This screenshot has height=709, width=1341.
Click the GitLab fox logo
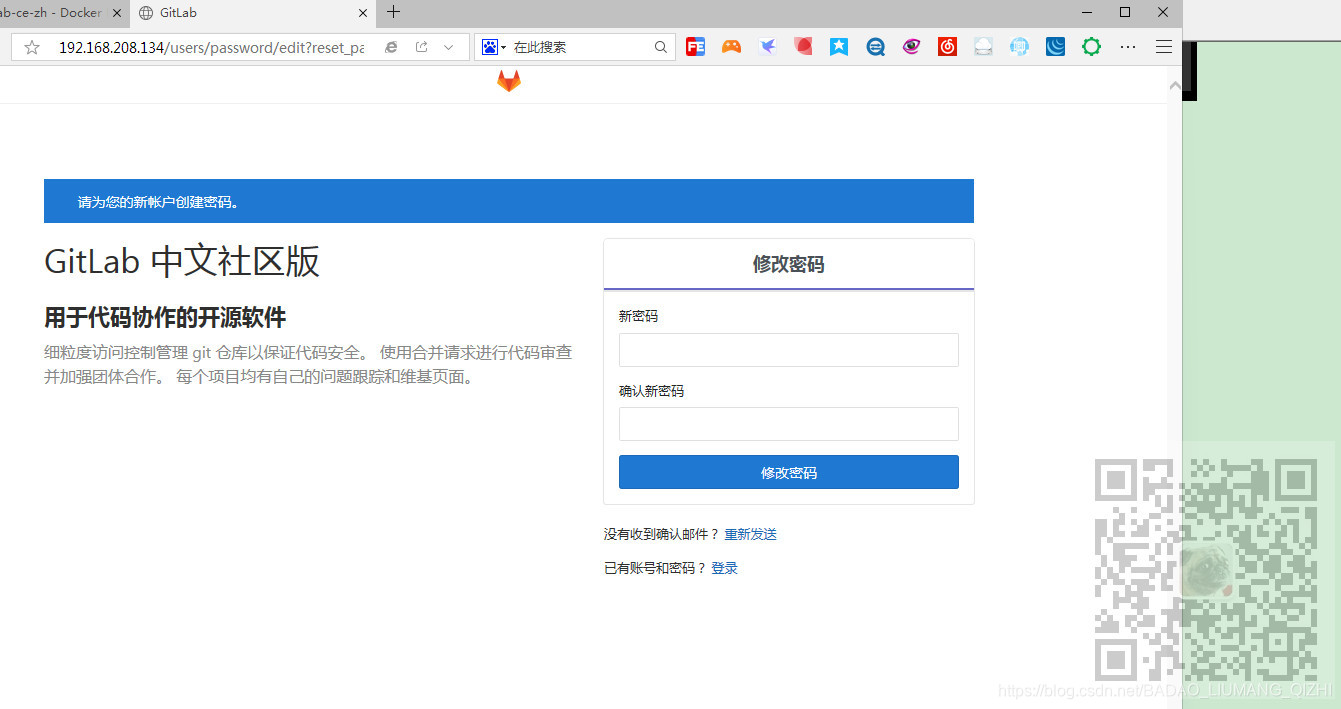pos(509,82)
